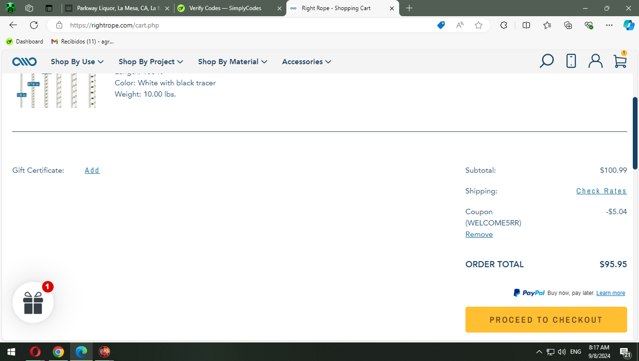Reload the page with refresh icon
This screenshot has height=361, width=639.
[34, 25]
